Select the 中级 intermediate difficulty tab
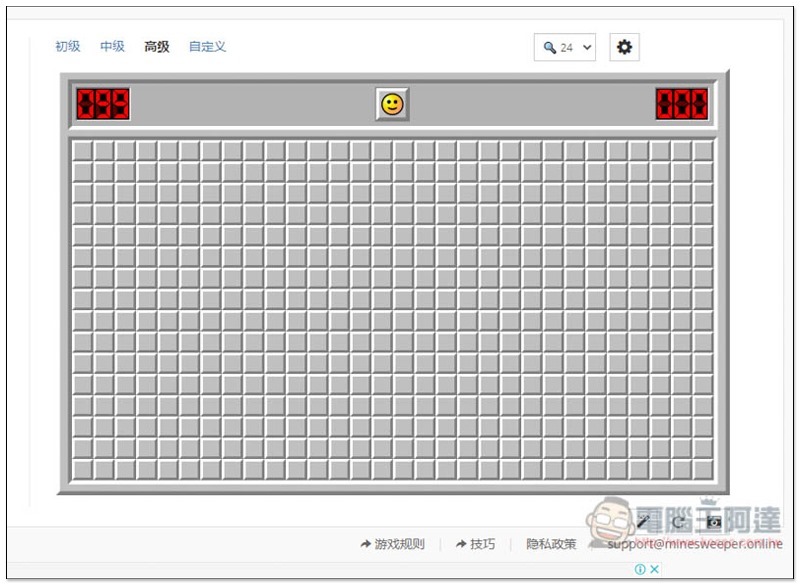The image size is (800, 586). [112, 46]
